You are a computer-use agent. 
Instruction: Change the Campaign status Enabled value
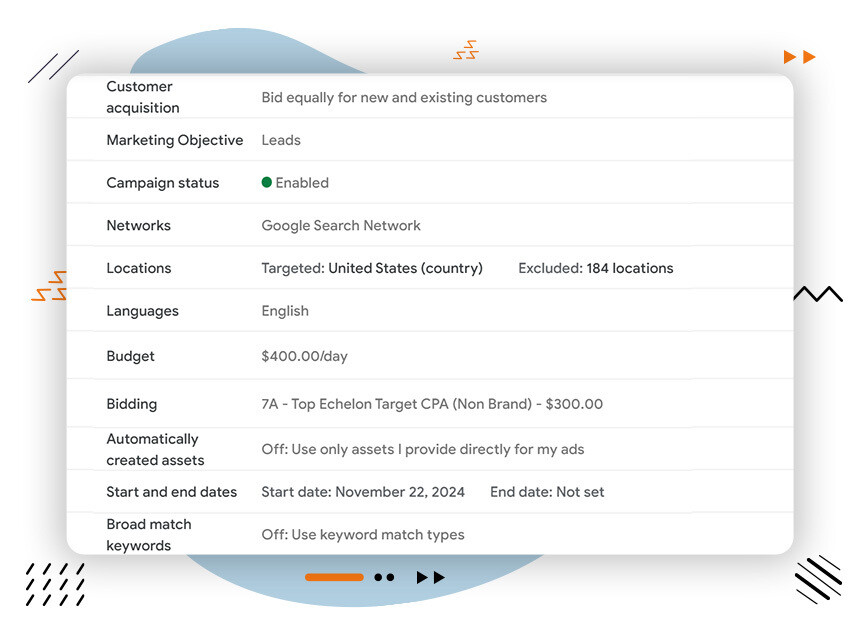301,183
